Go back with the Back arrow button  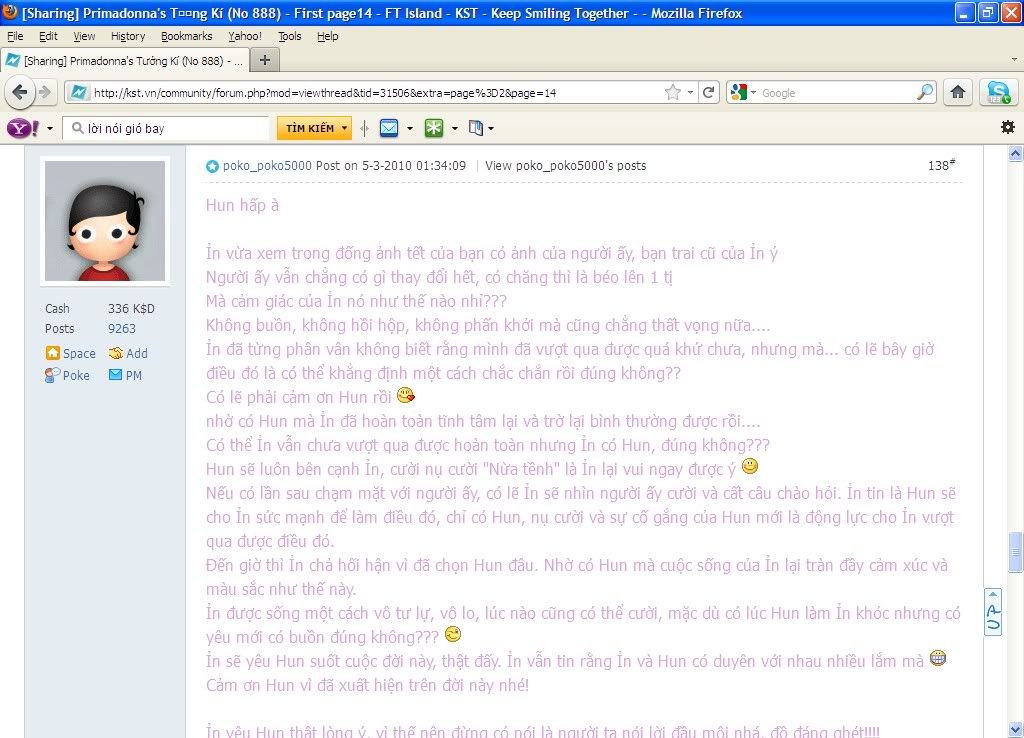pos(20,93)
